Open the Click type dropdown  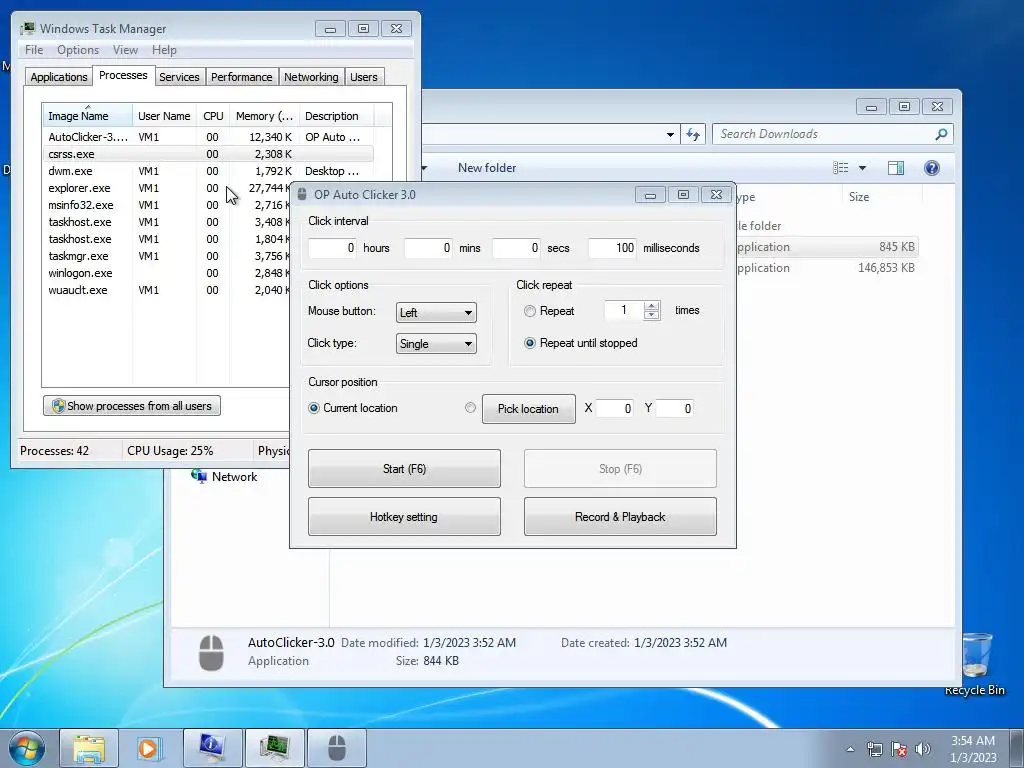pyautogui.click(x=436, y=344)
